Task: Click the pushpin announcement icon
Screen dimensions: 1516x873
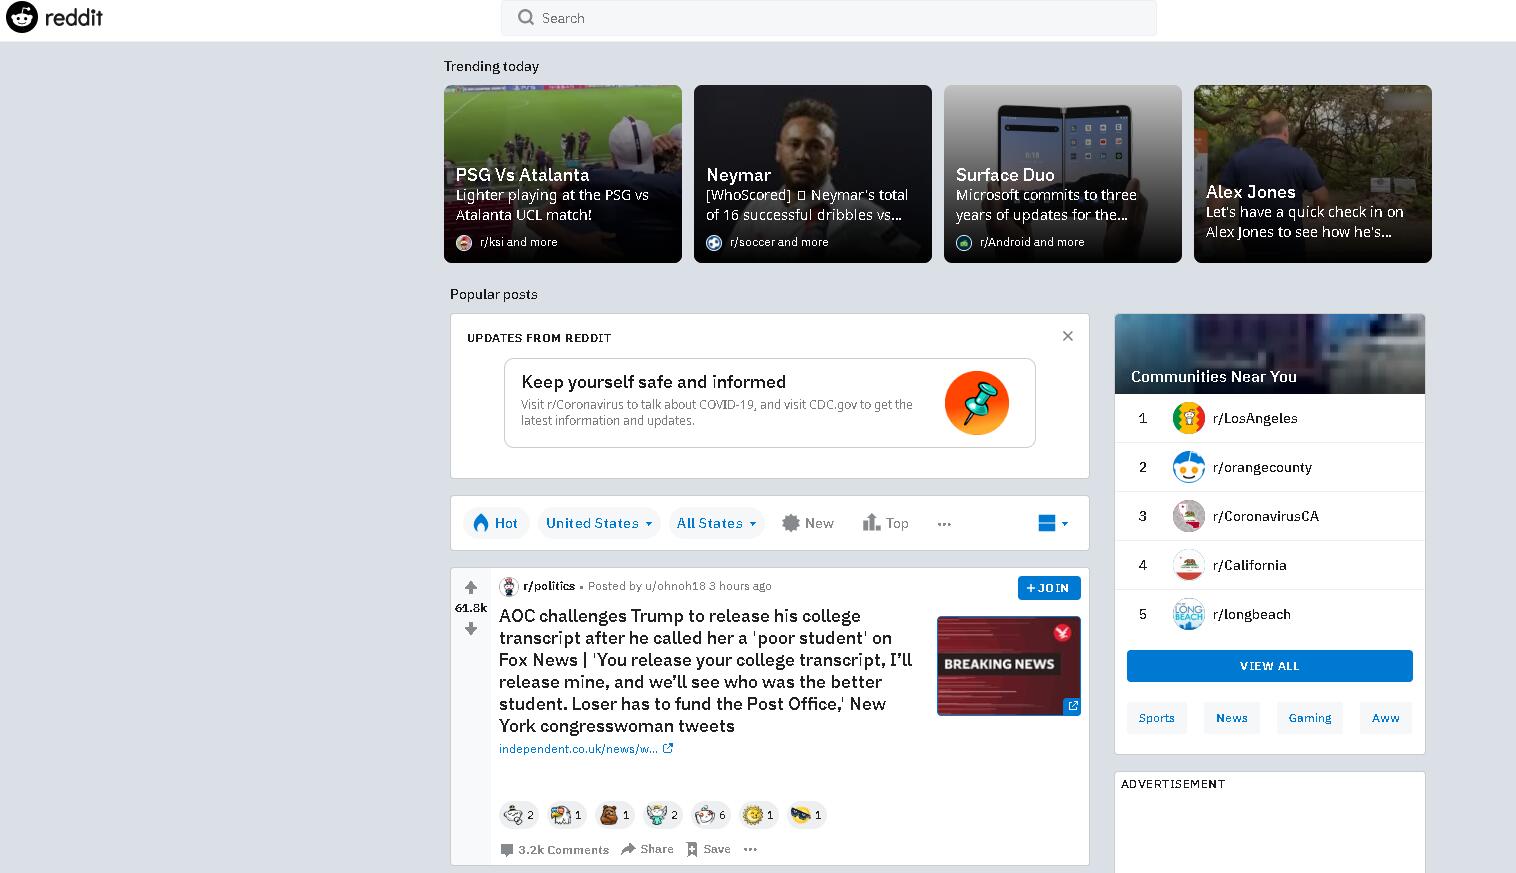Action: [977, 403]
